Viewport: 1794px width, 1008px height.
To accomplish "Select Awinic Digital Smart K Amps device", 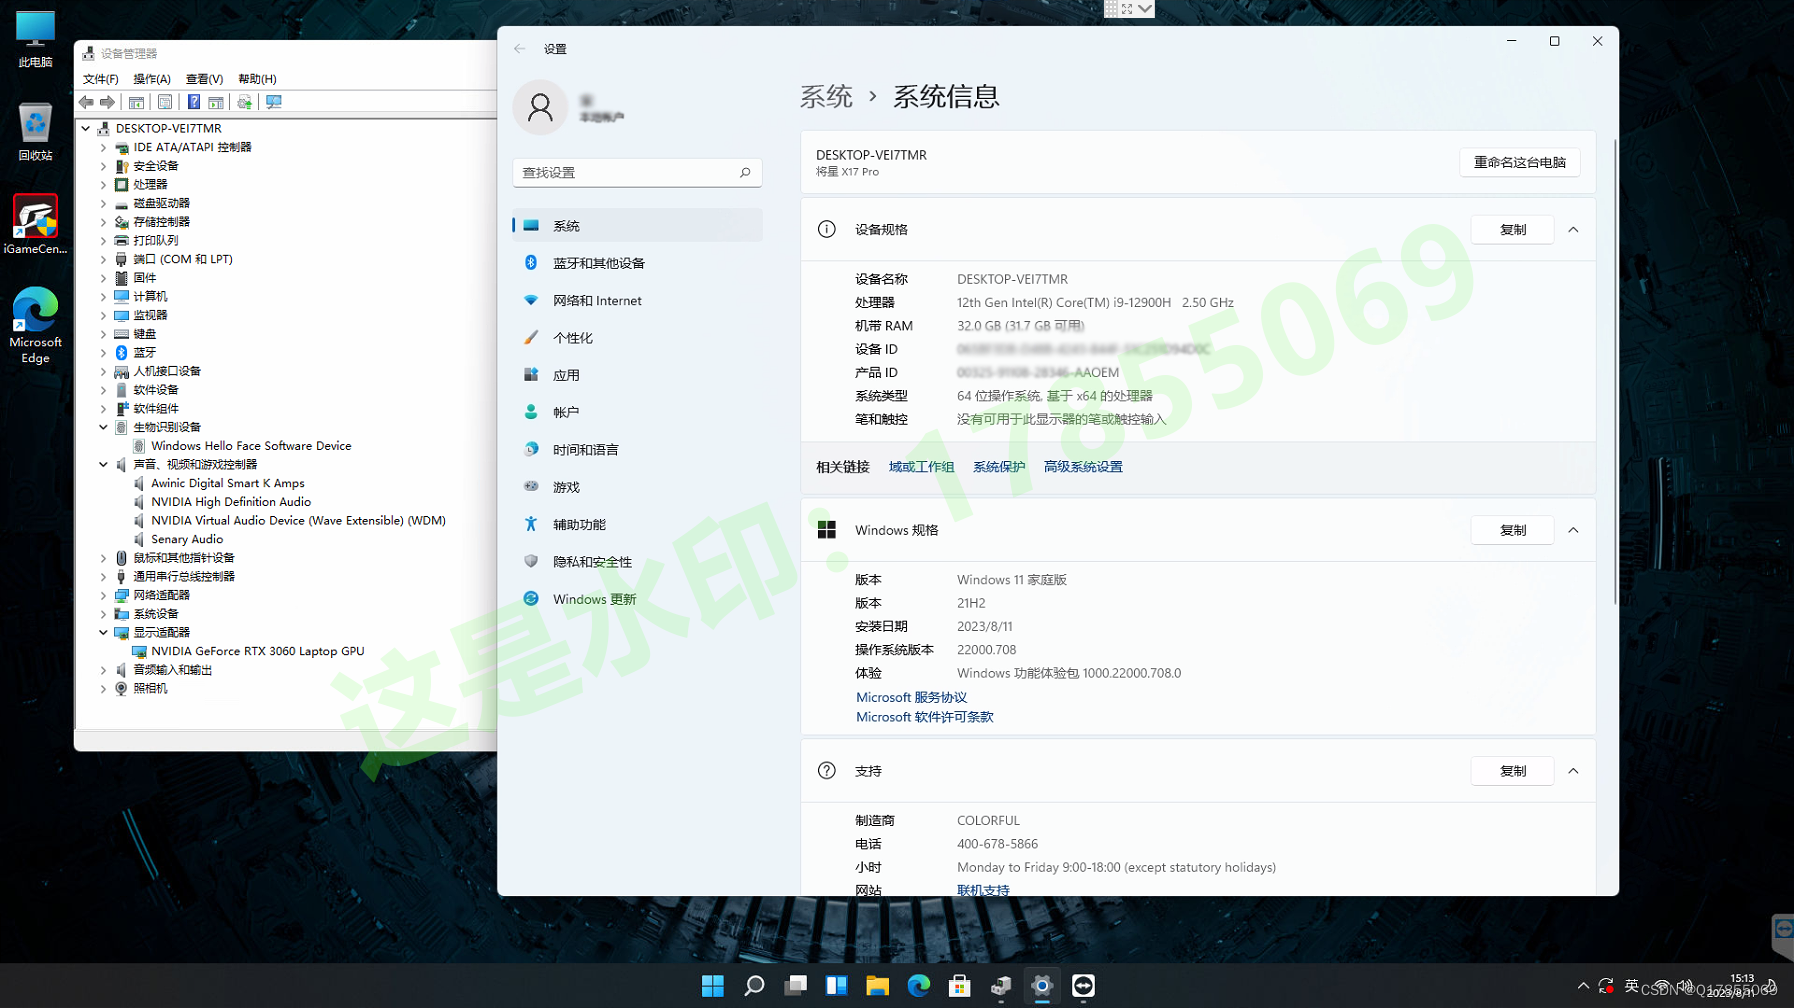I will point(228,483).
